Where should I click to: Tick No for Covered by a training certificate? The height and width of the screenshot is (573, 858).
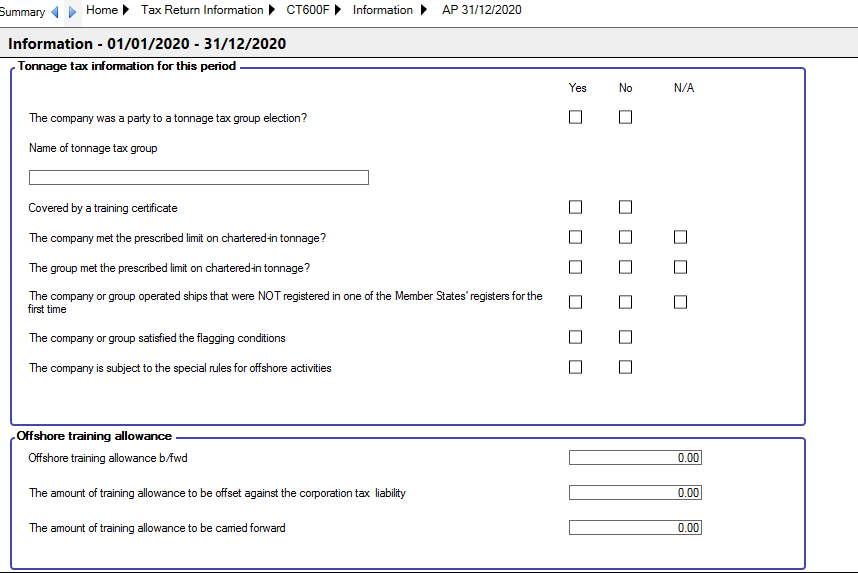(x=625, y=207)
